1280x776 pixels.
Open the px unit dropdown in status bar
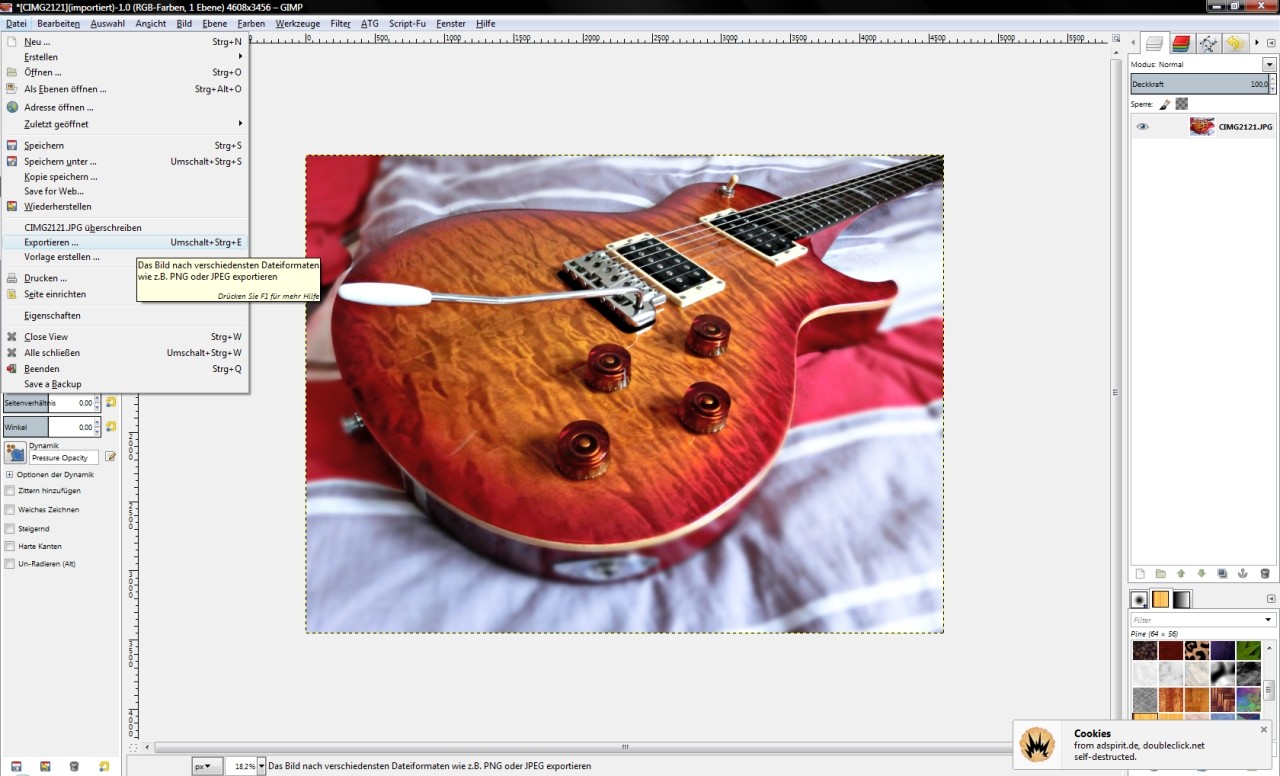(x=206, y=766)
